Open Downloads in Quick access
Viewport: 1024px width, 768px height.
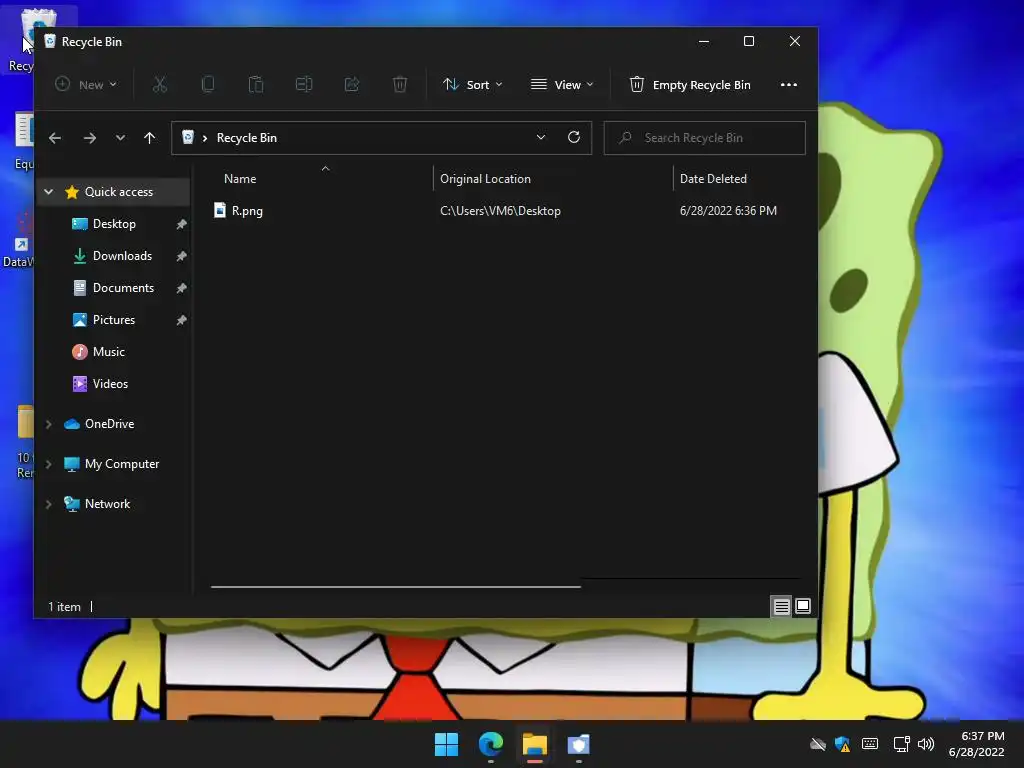(121, 256)
